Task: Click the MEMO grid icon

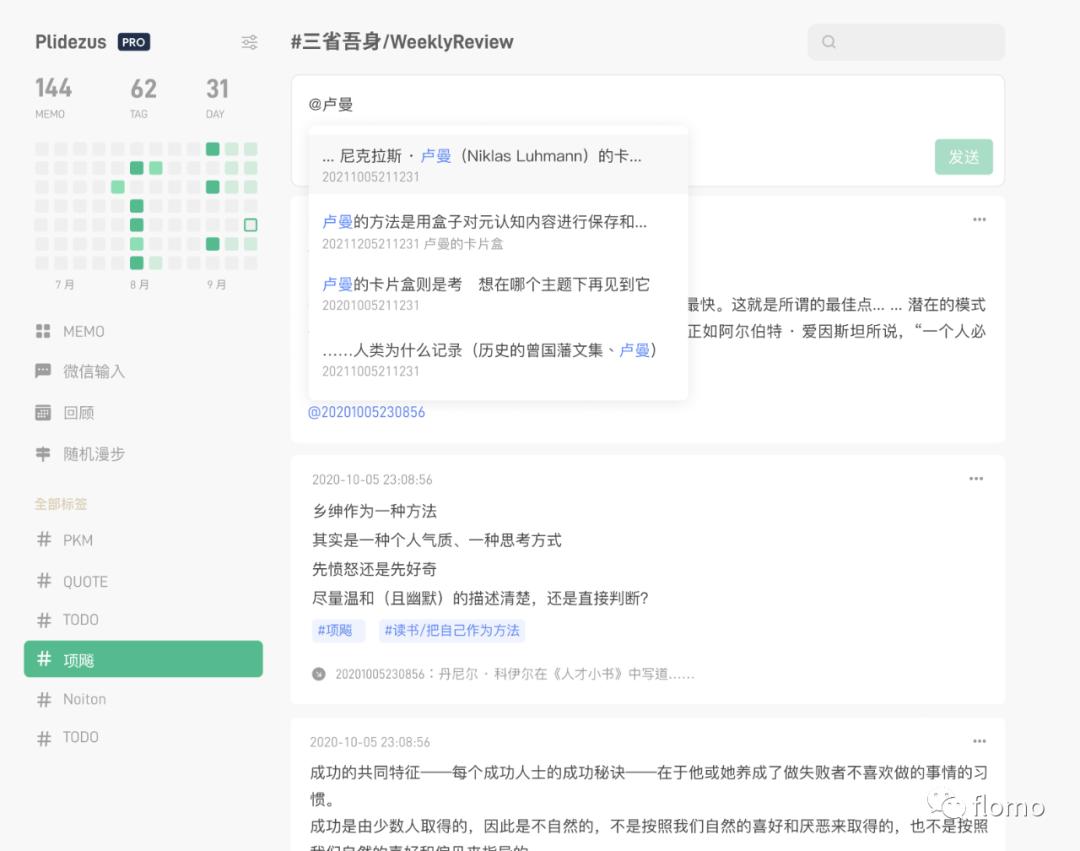Action: (43, 331)
